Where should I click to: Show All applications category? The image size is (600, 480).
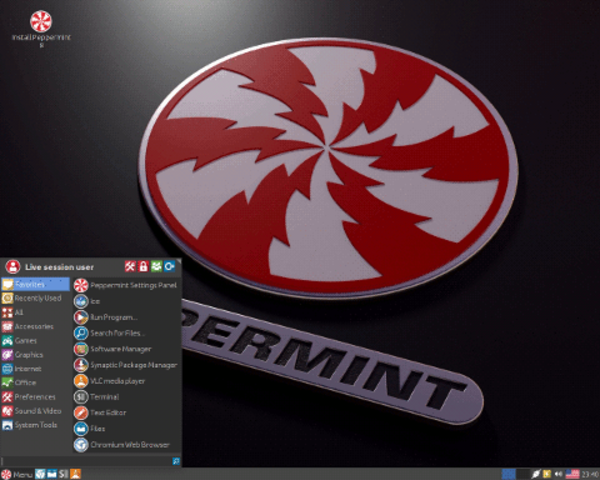click(x=36, y=312)
